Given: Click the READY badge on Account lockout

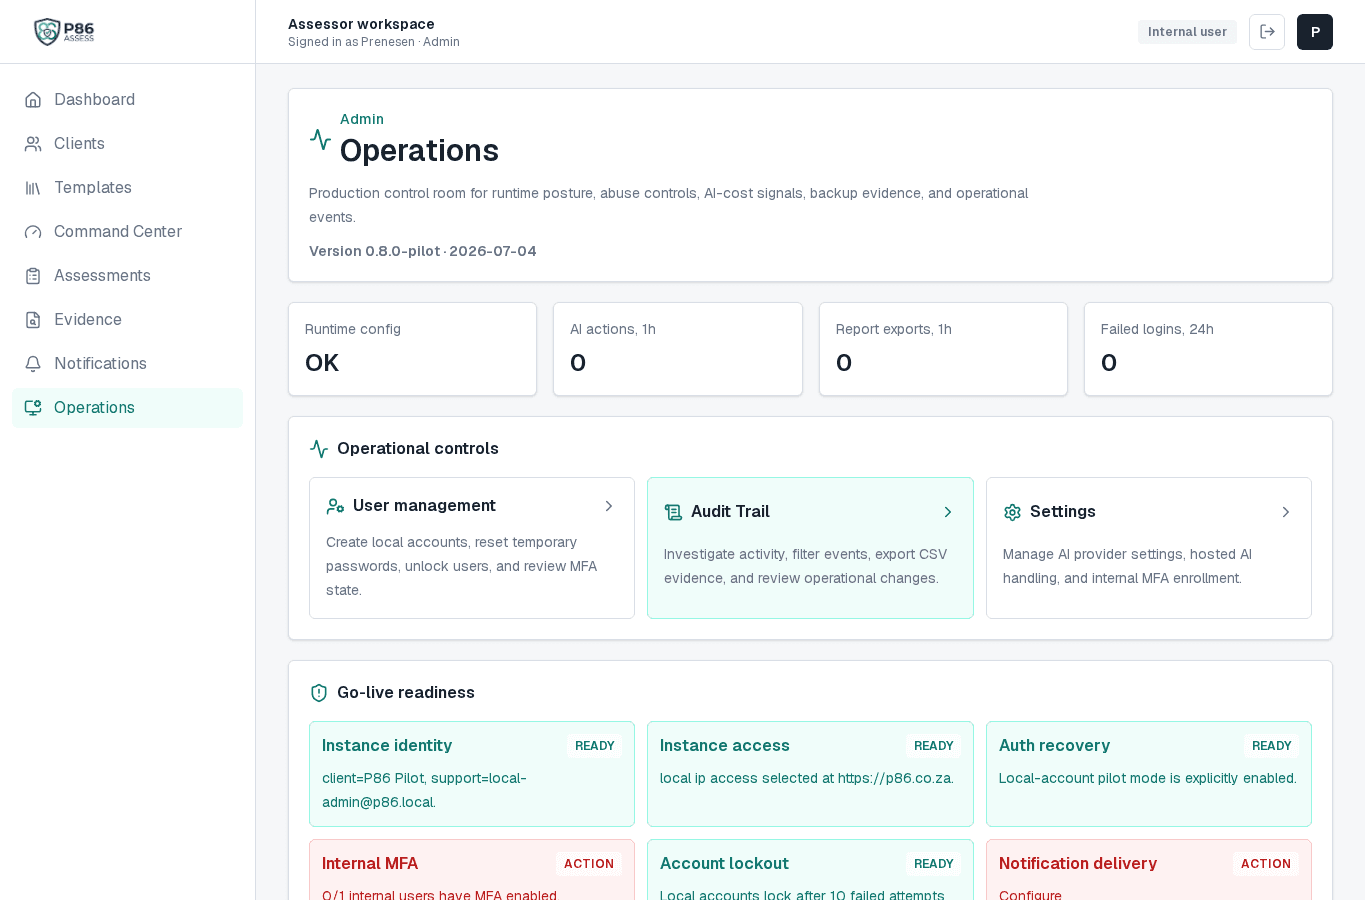Looking at the screenshot, I should click(x=934, y=864).
